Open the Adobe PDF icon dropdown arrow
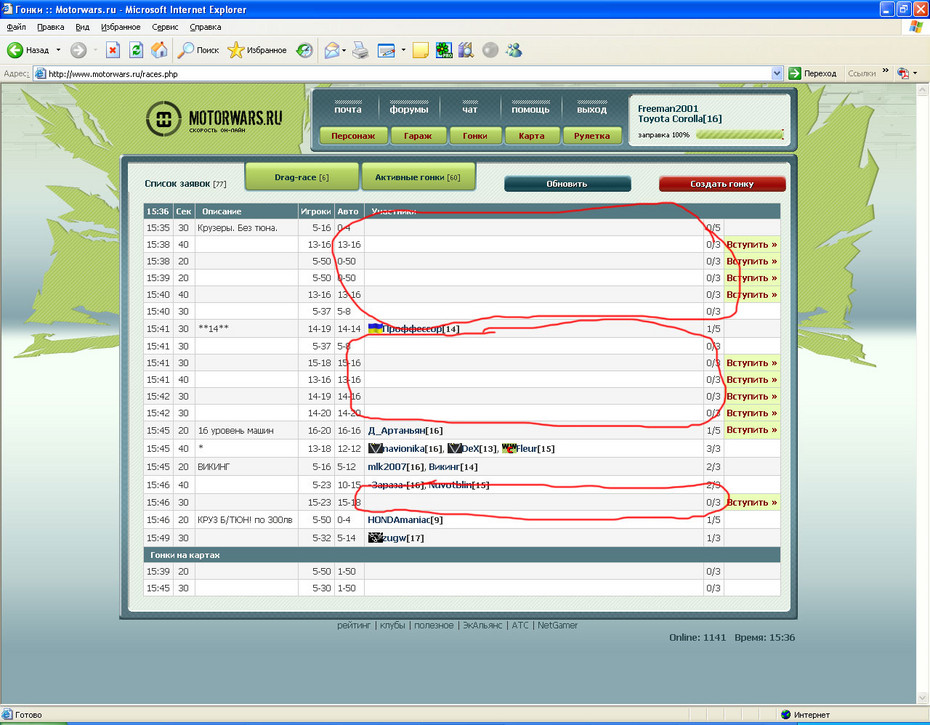The image size is (930, 725). [915, 74]
